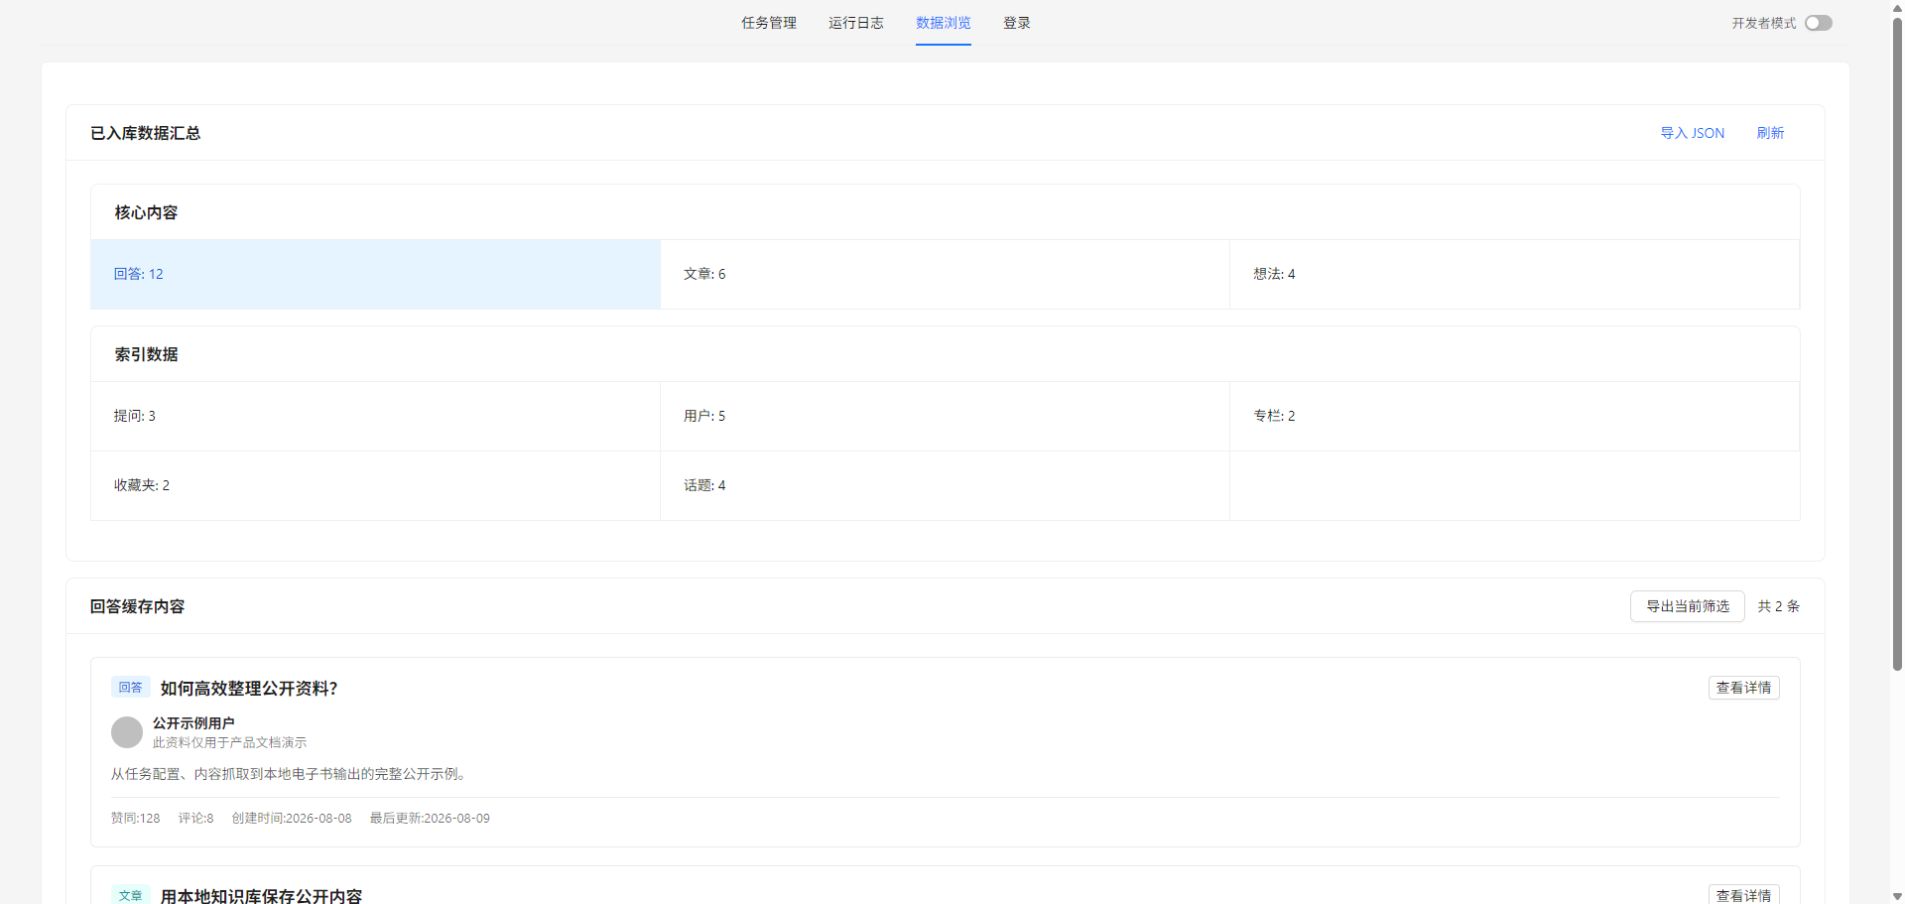View details of 如何高效整理公开资料 answer
This screenshot has height=904, width=1905.
1743,688
